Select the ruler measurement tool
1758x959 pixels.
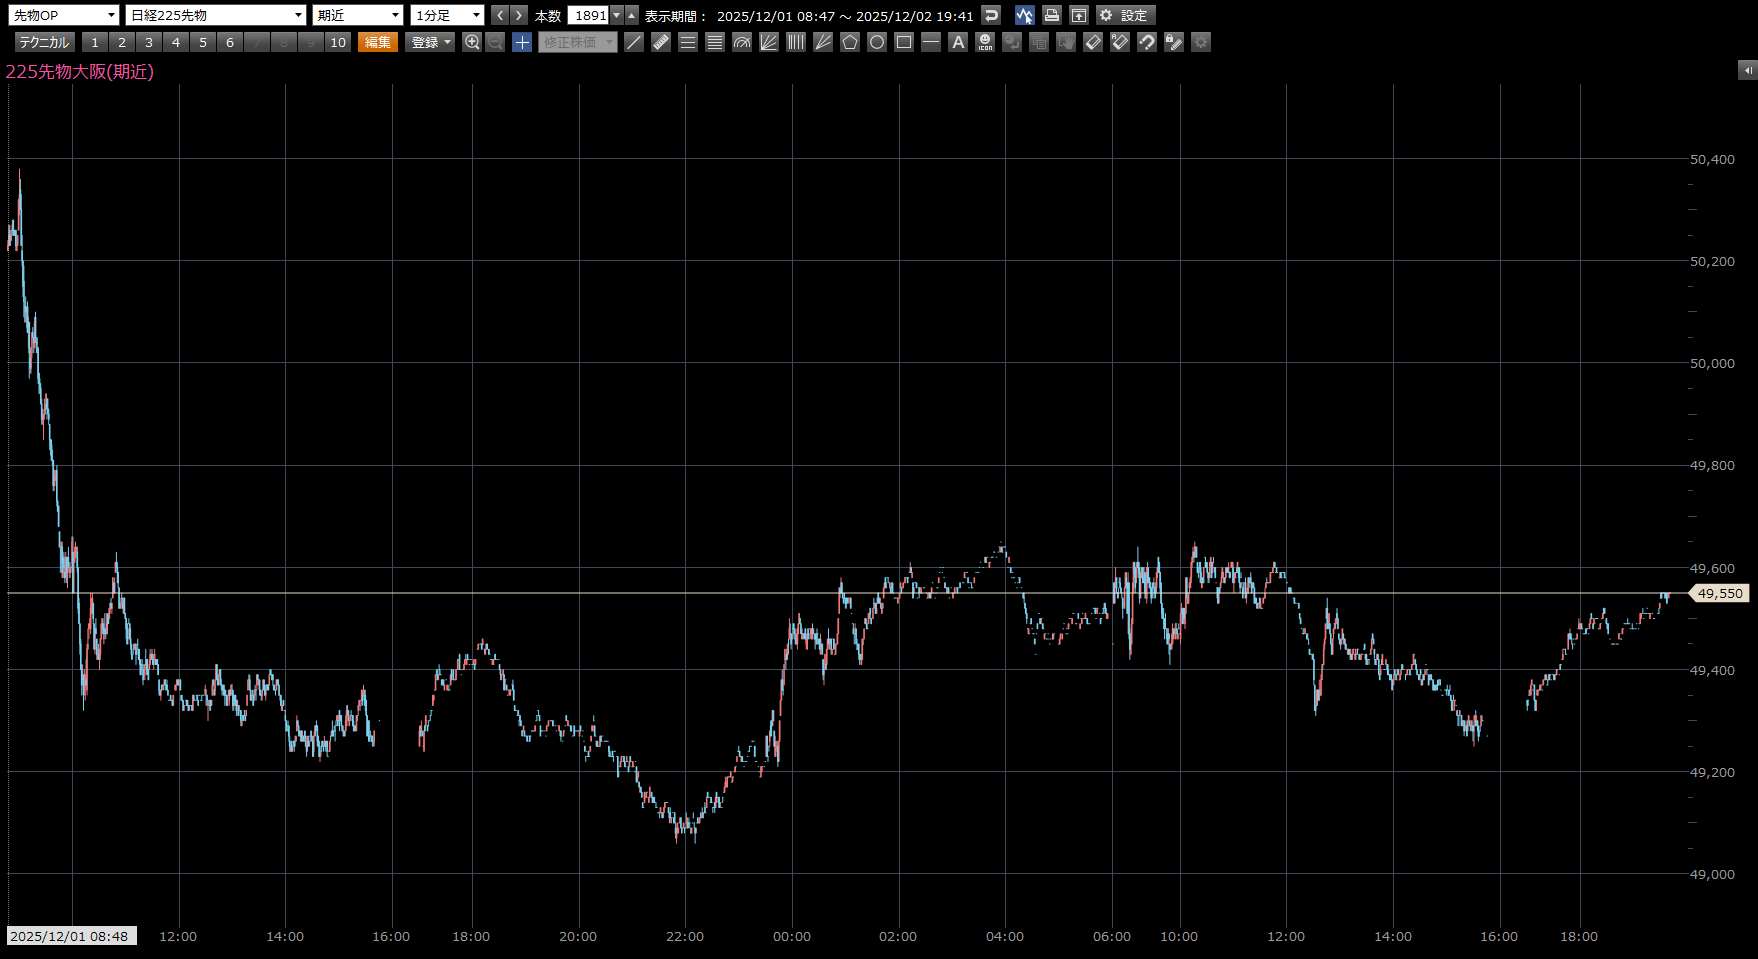[x=661, y=42]
